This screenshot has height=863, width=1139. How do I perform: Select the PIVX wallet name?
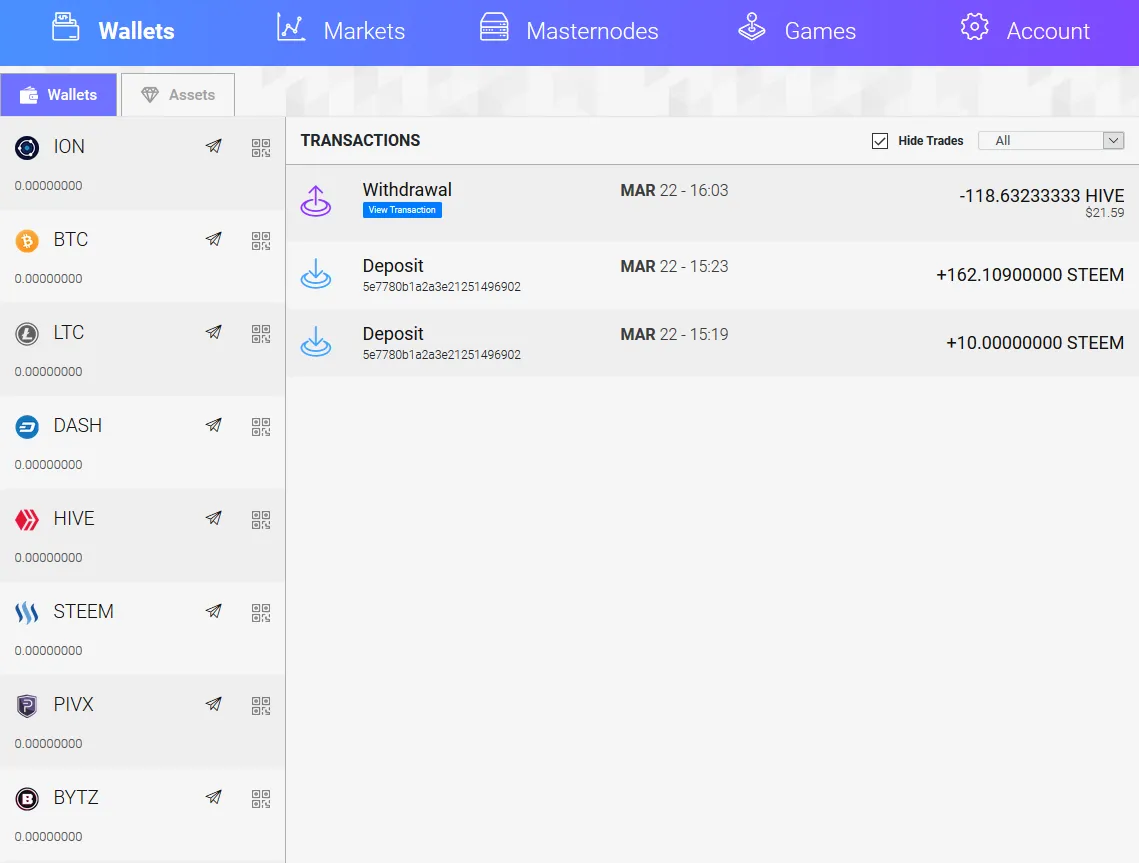pos(73,705)
